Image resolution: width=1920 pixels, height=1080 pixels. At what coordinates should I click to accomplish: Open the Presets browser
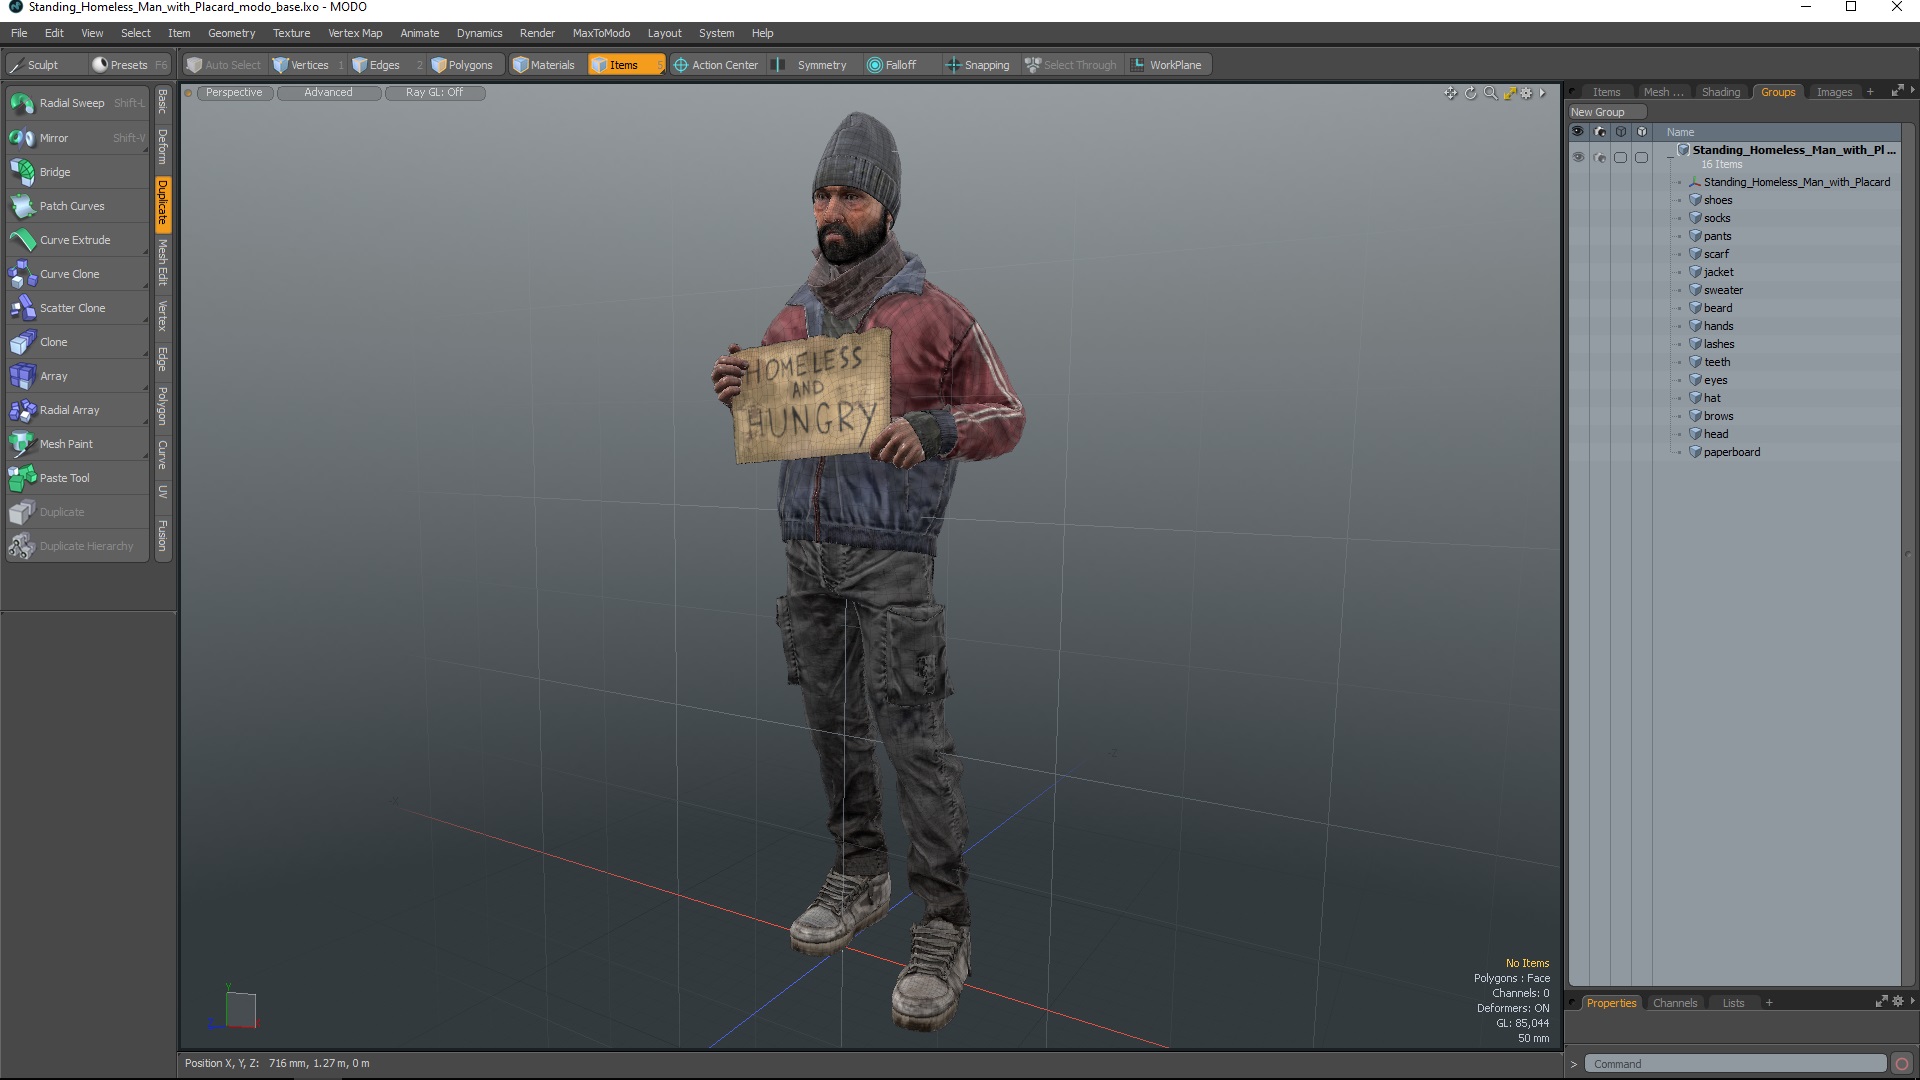tap(130, 65)
